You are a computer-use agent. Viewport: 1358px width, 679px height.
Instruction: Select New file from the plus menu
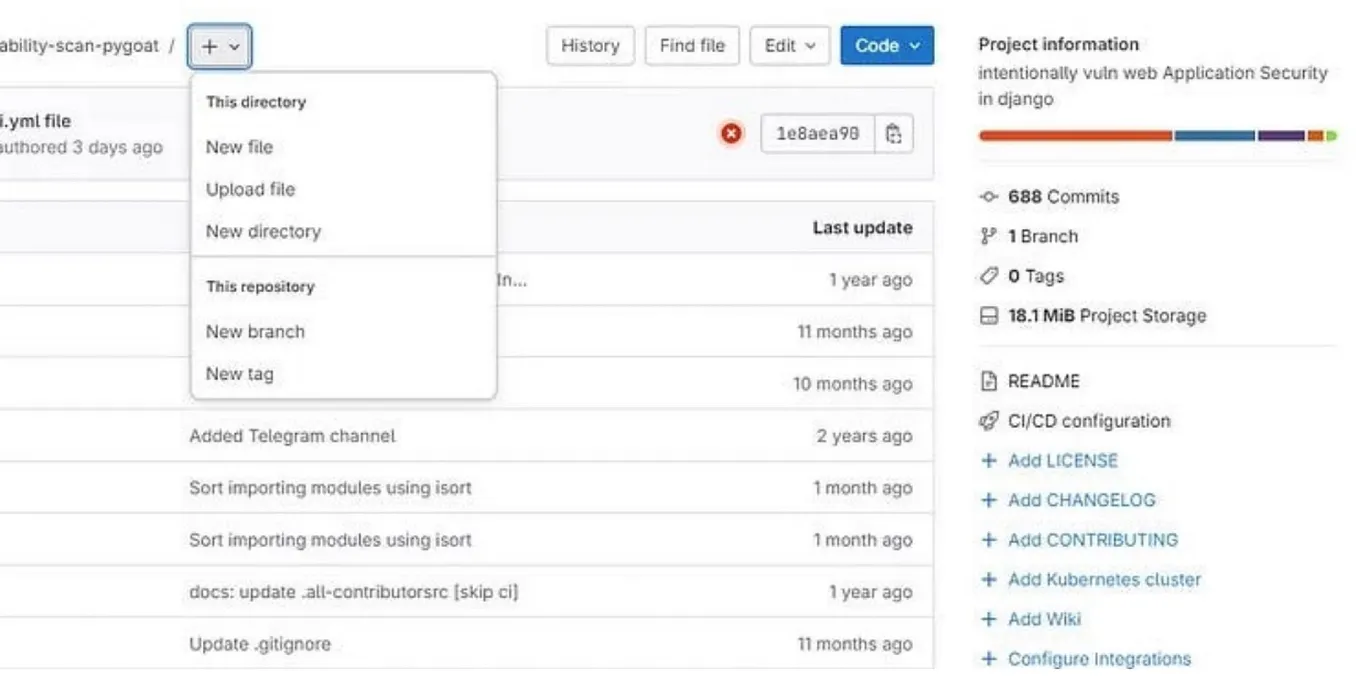click(x=239, y=146)
